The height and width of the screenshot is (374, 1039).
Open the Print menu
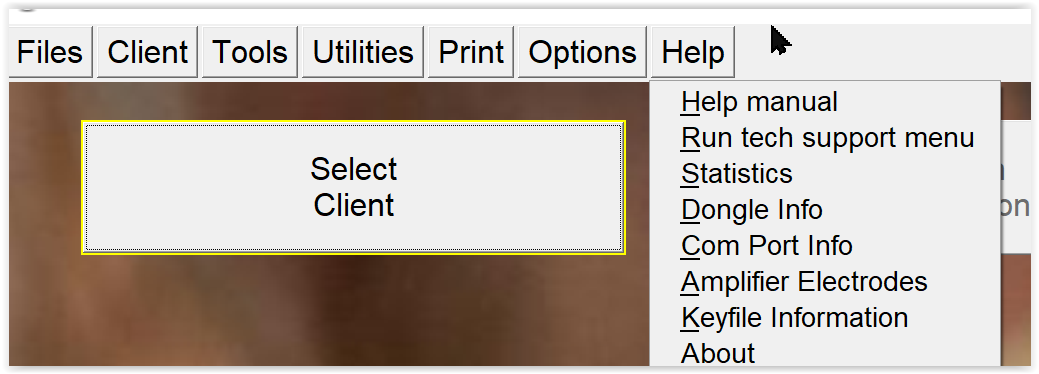tap(471, 52)
